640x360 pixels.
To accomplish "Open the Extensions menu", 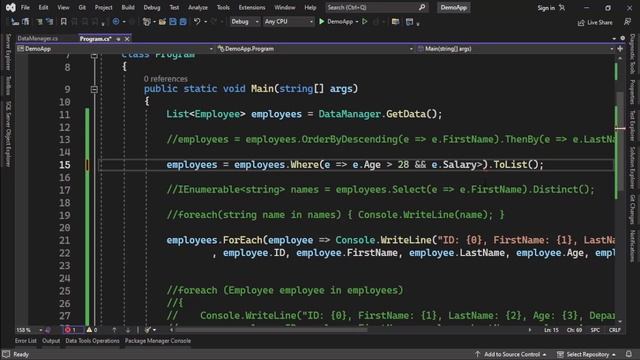I will point(252,7).
